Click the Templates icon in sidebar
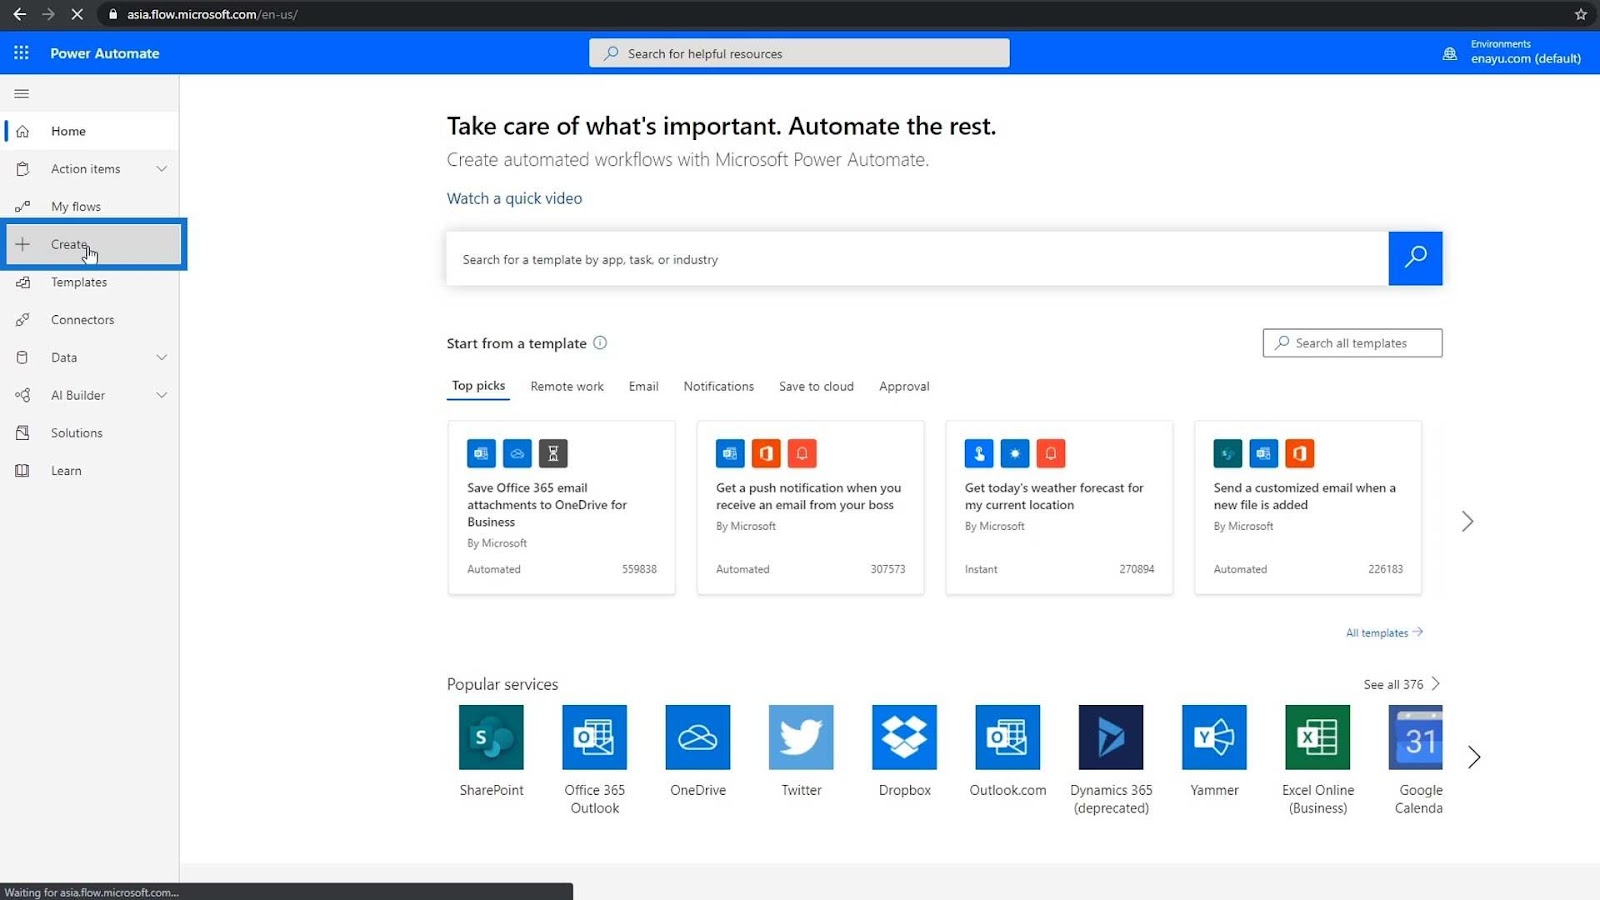Viewport: 1600px width, 900px height. pos(22,282)
